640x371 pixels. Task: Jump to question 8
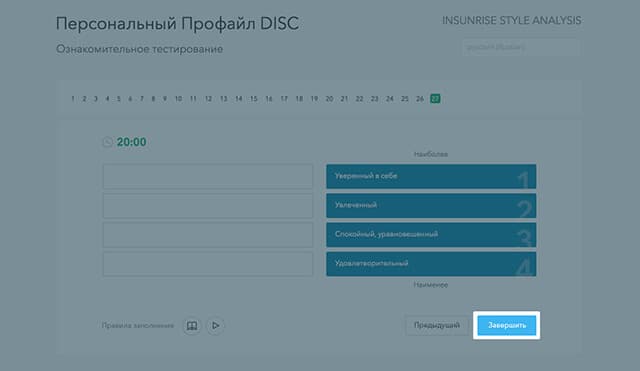153,99
